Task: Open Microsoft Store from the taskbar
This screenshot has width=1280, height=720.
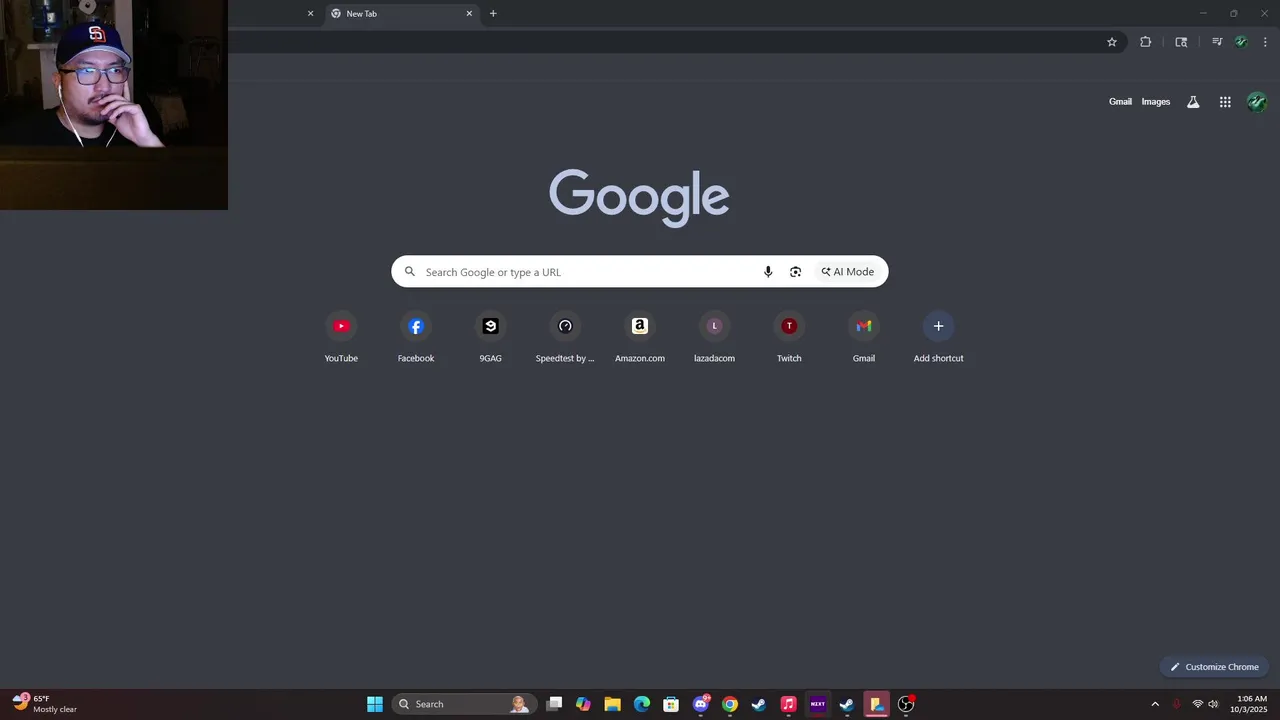Action: 671,704
